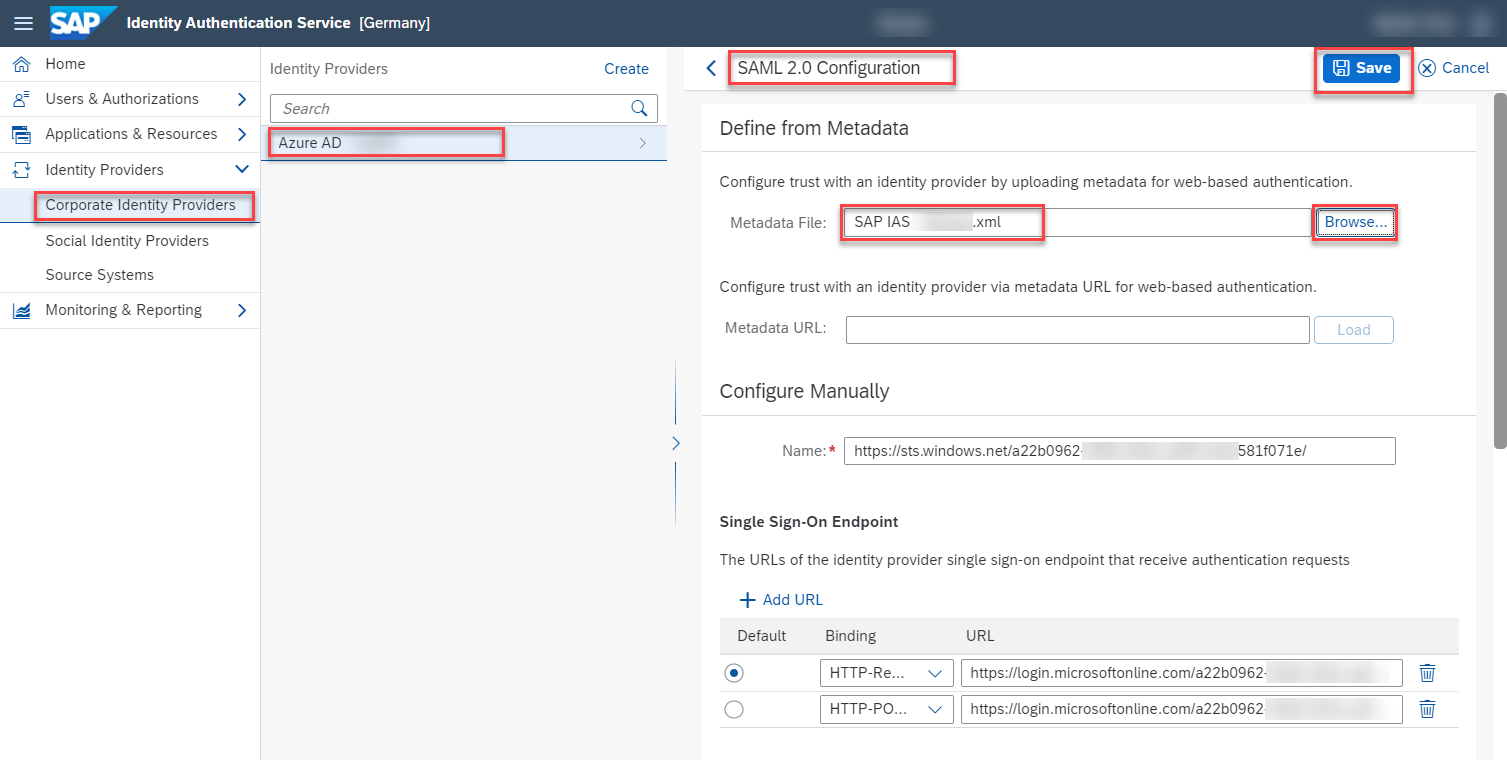Image resolution: width=1507 pixels, height=760 pixels.
Task: Open Source Systems
Action: pos(100,275)
